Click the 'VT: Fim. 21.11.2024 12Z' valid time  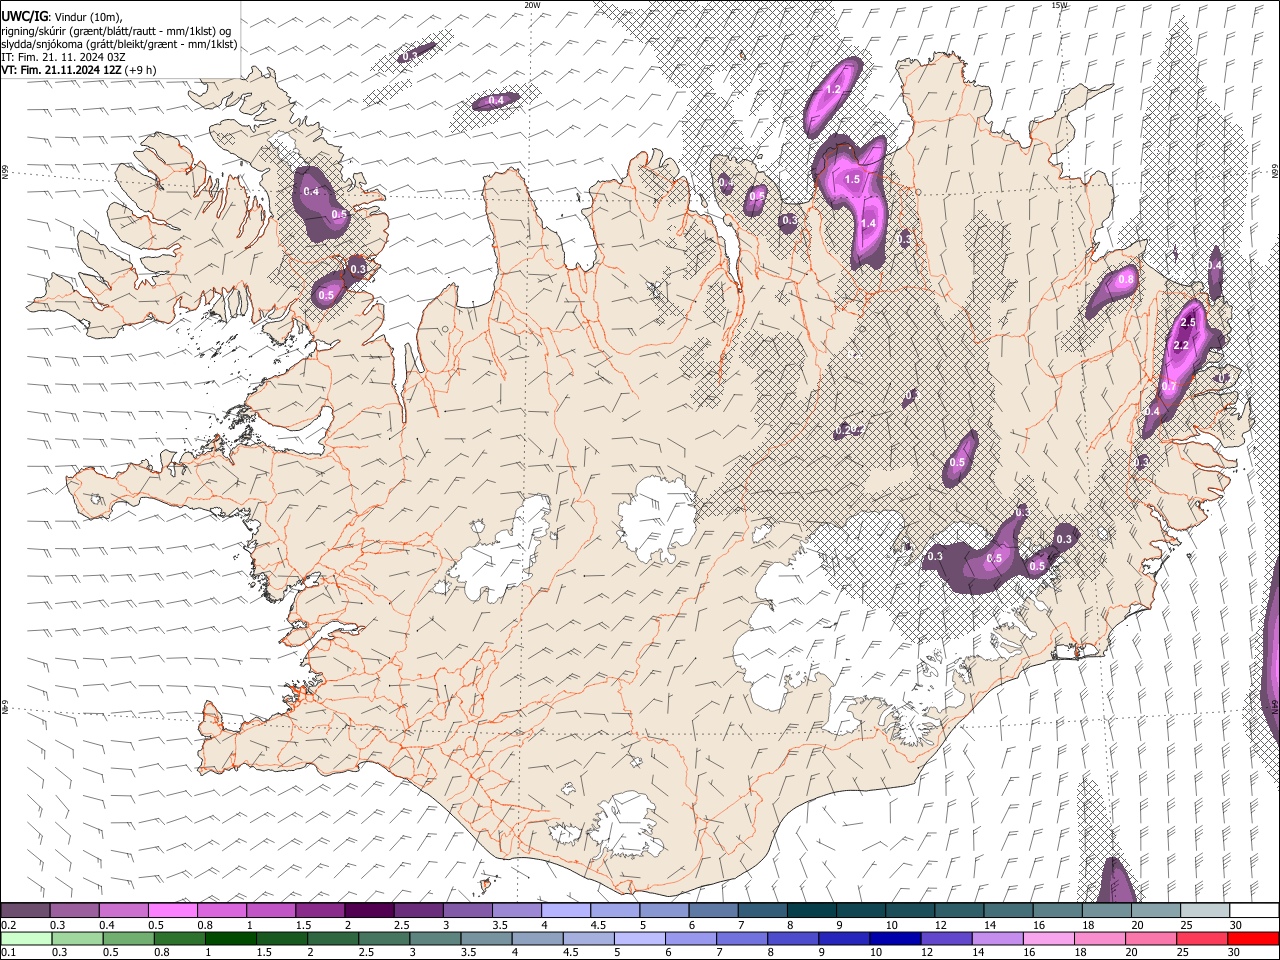[x=61, y=71]
